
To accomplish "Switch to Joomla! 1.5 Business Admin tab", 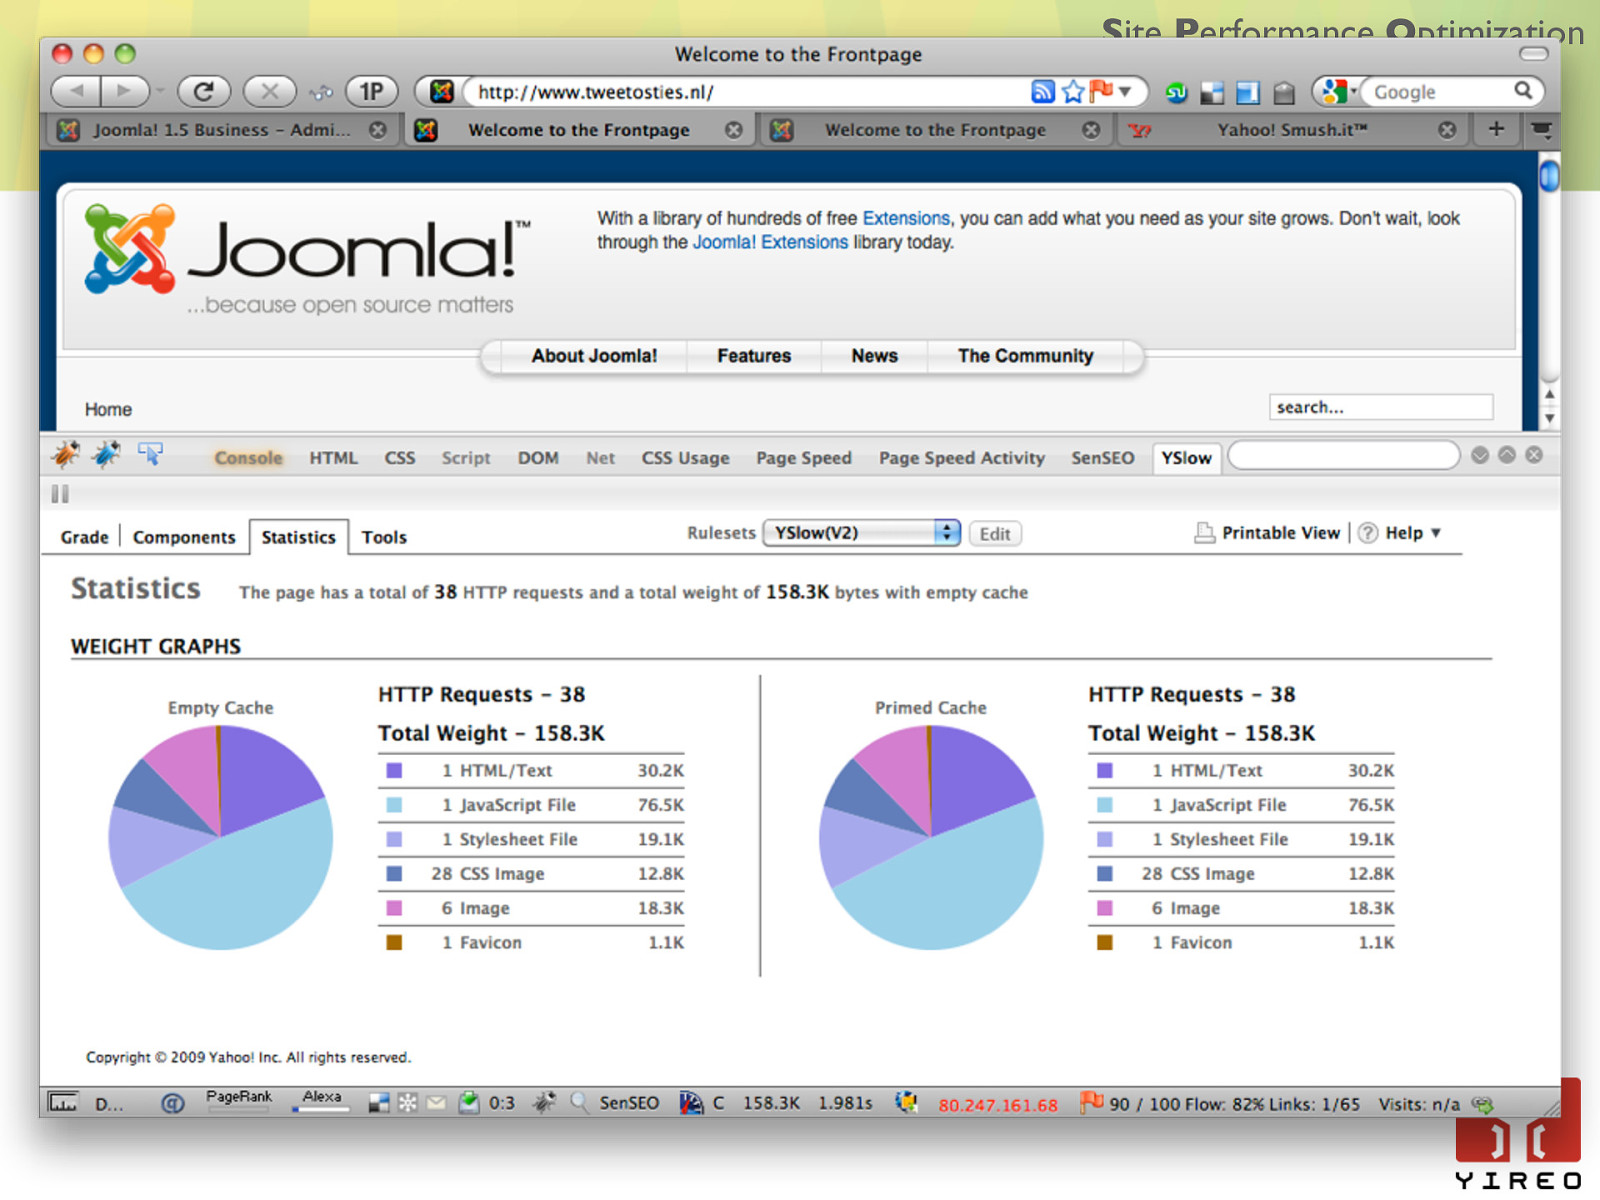I will [x=222, y=130].
